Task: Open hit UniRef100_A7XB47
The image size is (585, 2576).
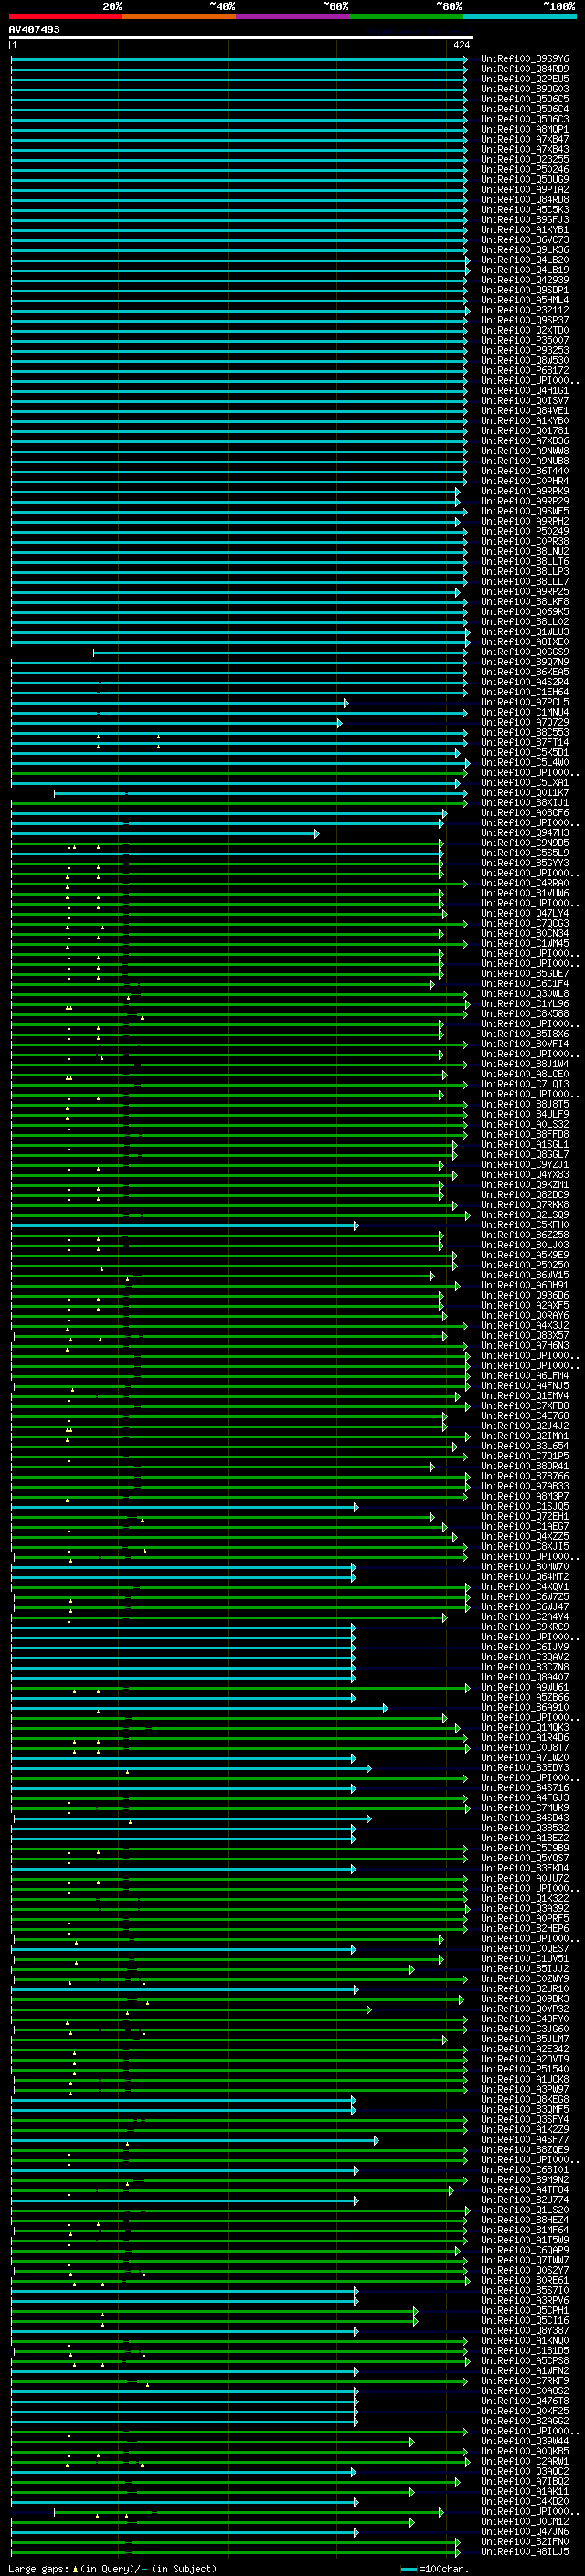Action: point(524,139)
